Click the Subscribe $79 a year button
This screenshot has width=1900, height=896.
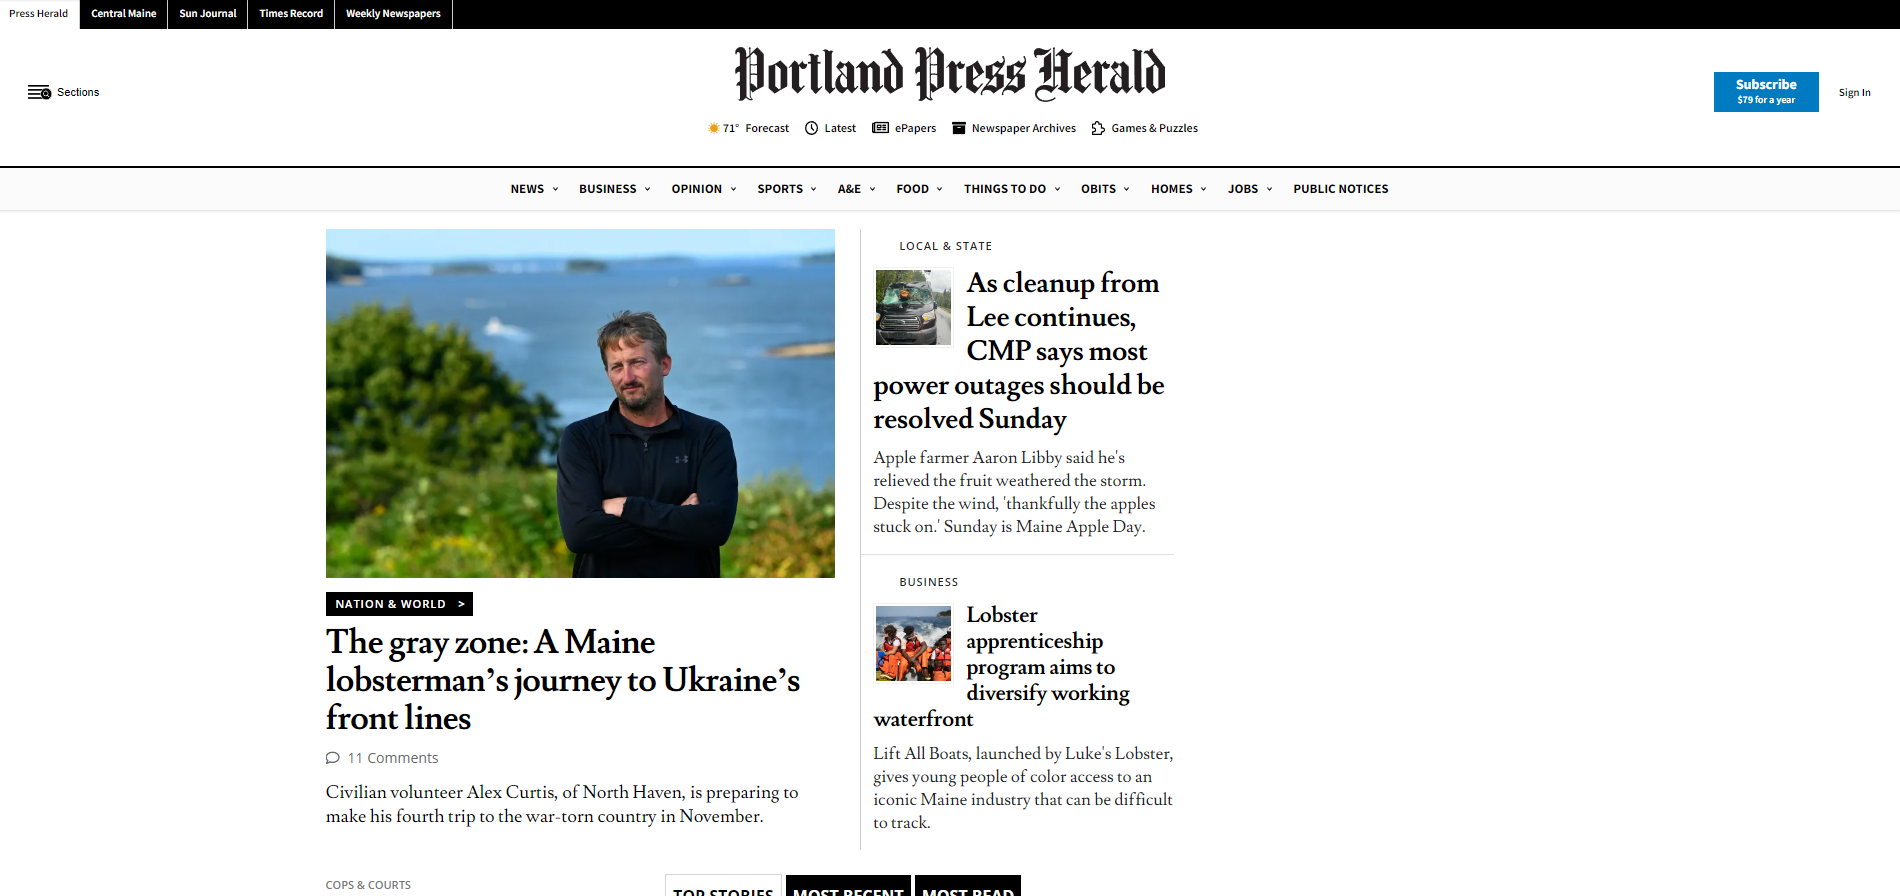[1765, 91]
